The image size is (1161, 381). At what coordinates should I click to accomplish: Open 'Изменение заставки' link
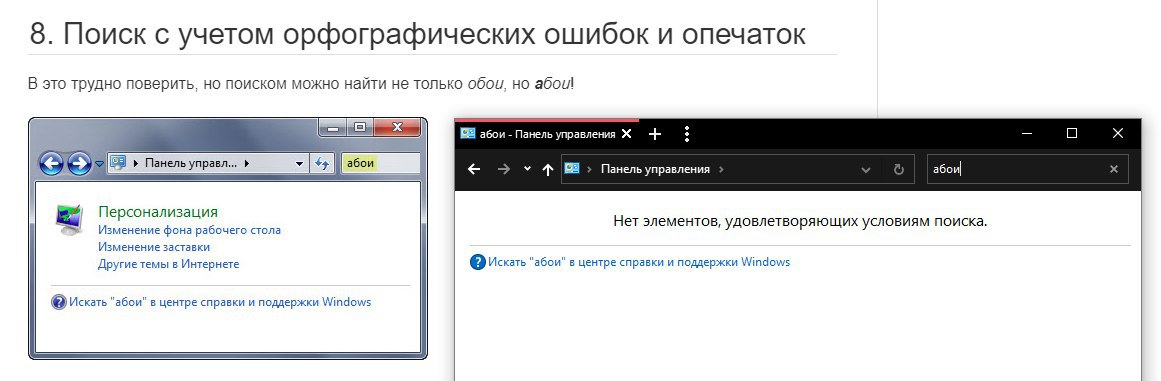point(154,247)
